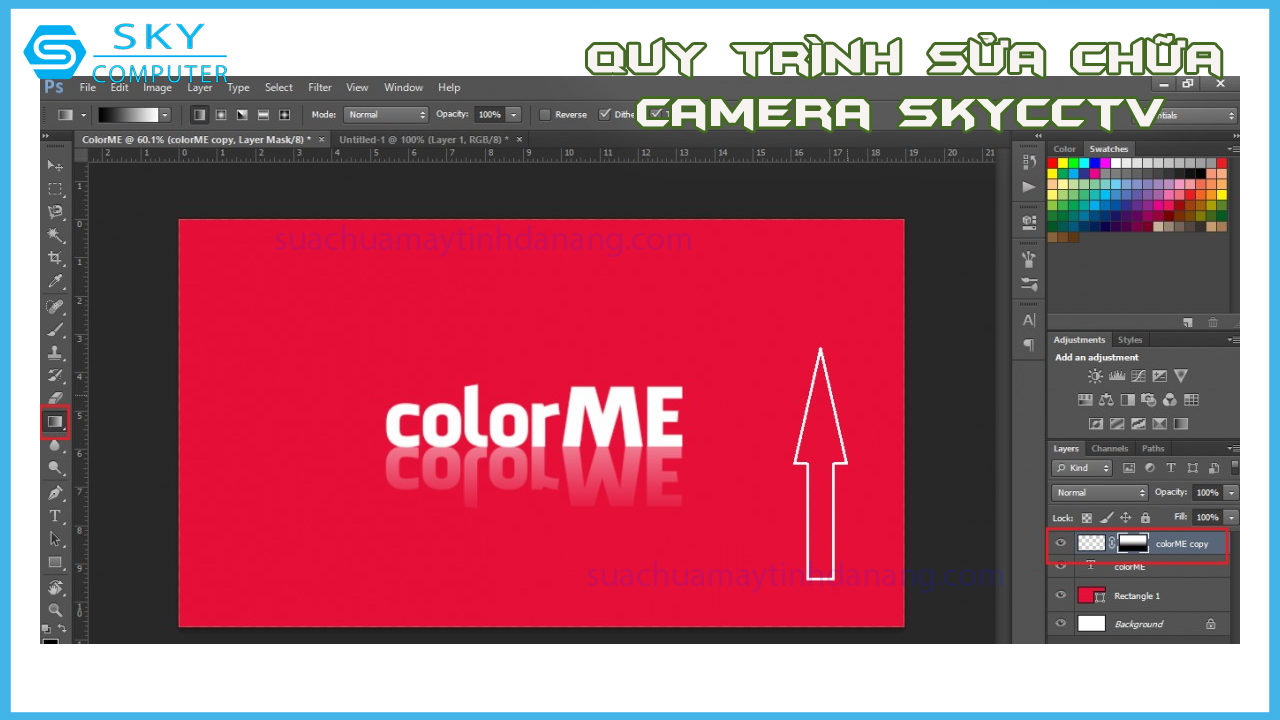Choose the radial gradient style icon
1280x720 pixels.
coord(221,115)
